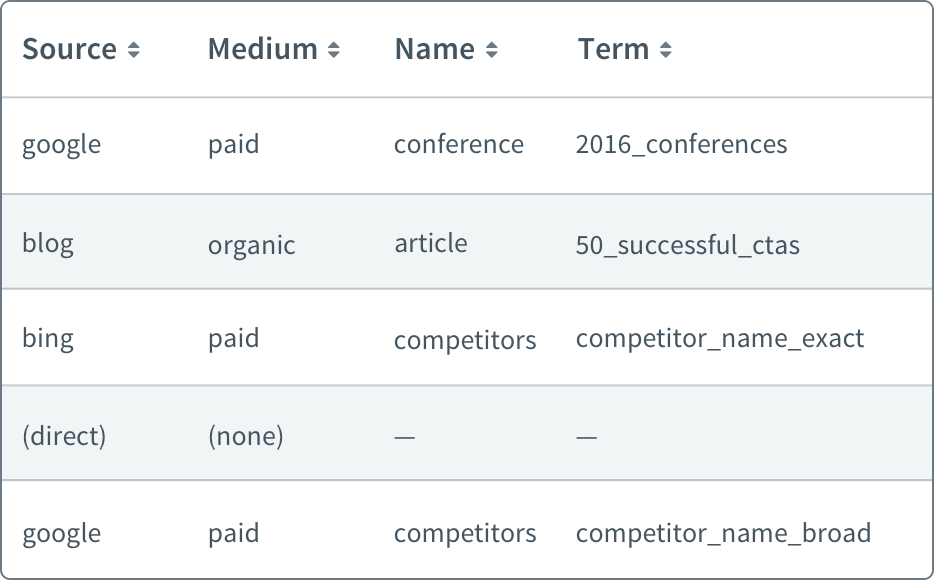Select the organic medium cell
Viewport: 934px width, 580px height.
[x=251, y=245]
